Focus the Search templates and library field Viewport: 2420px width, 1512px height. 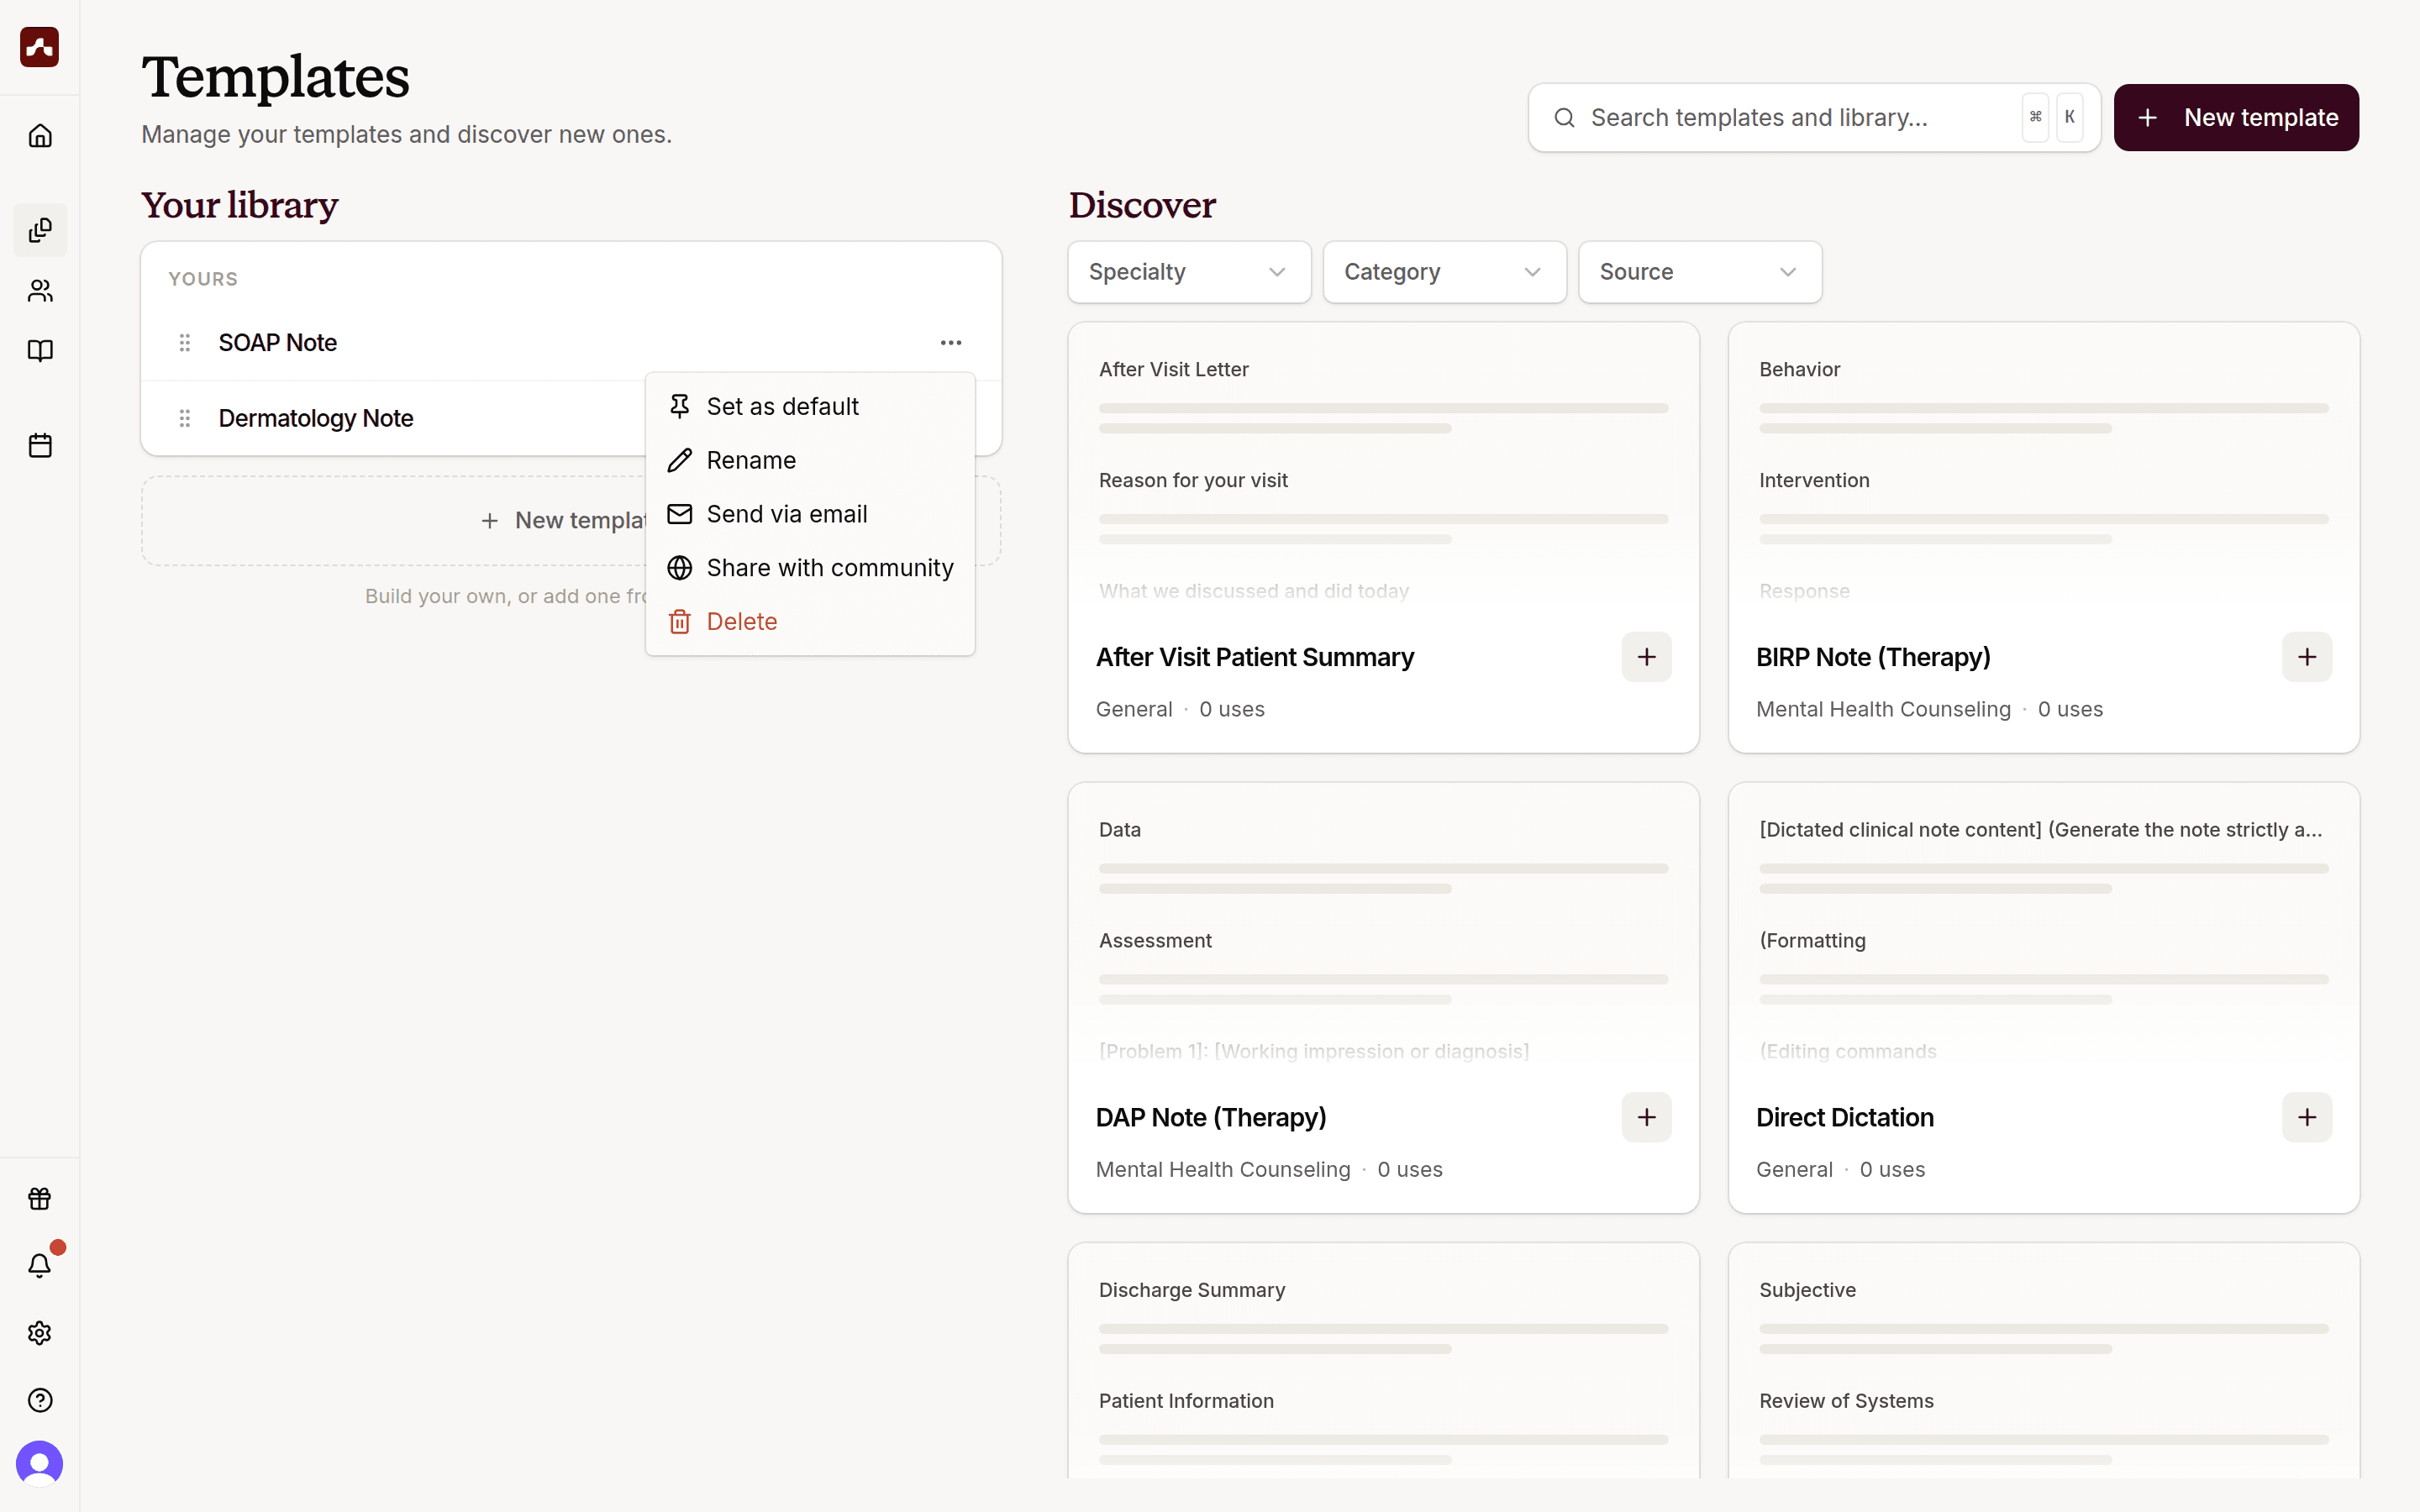click(1814, 118)
